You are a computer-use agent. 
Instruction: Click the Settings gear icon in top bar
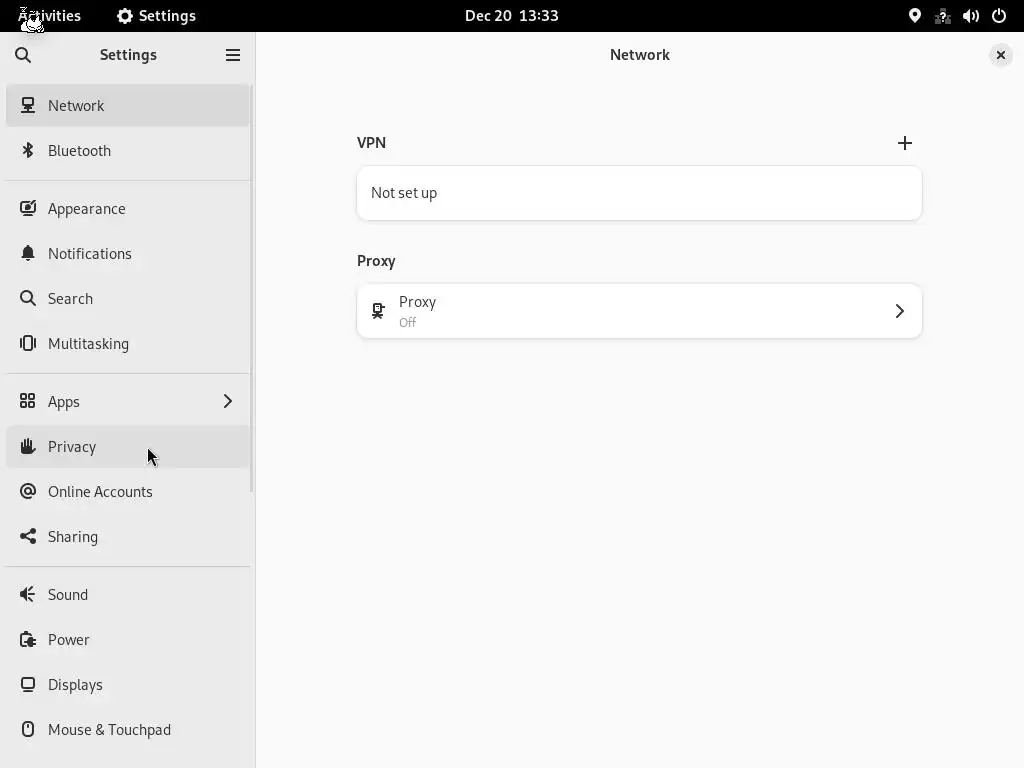tap(124, 16)
